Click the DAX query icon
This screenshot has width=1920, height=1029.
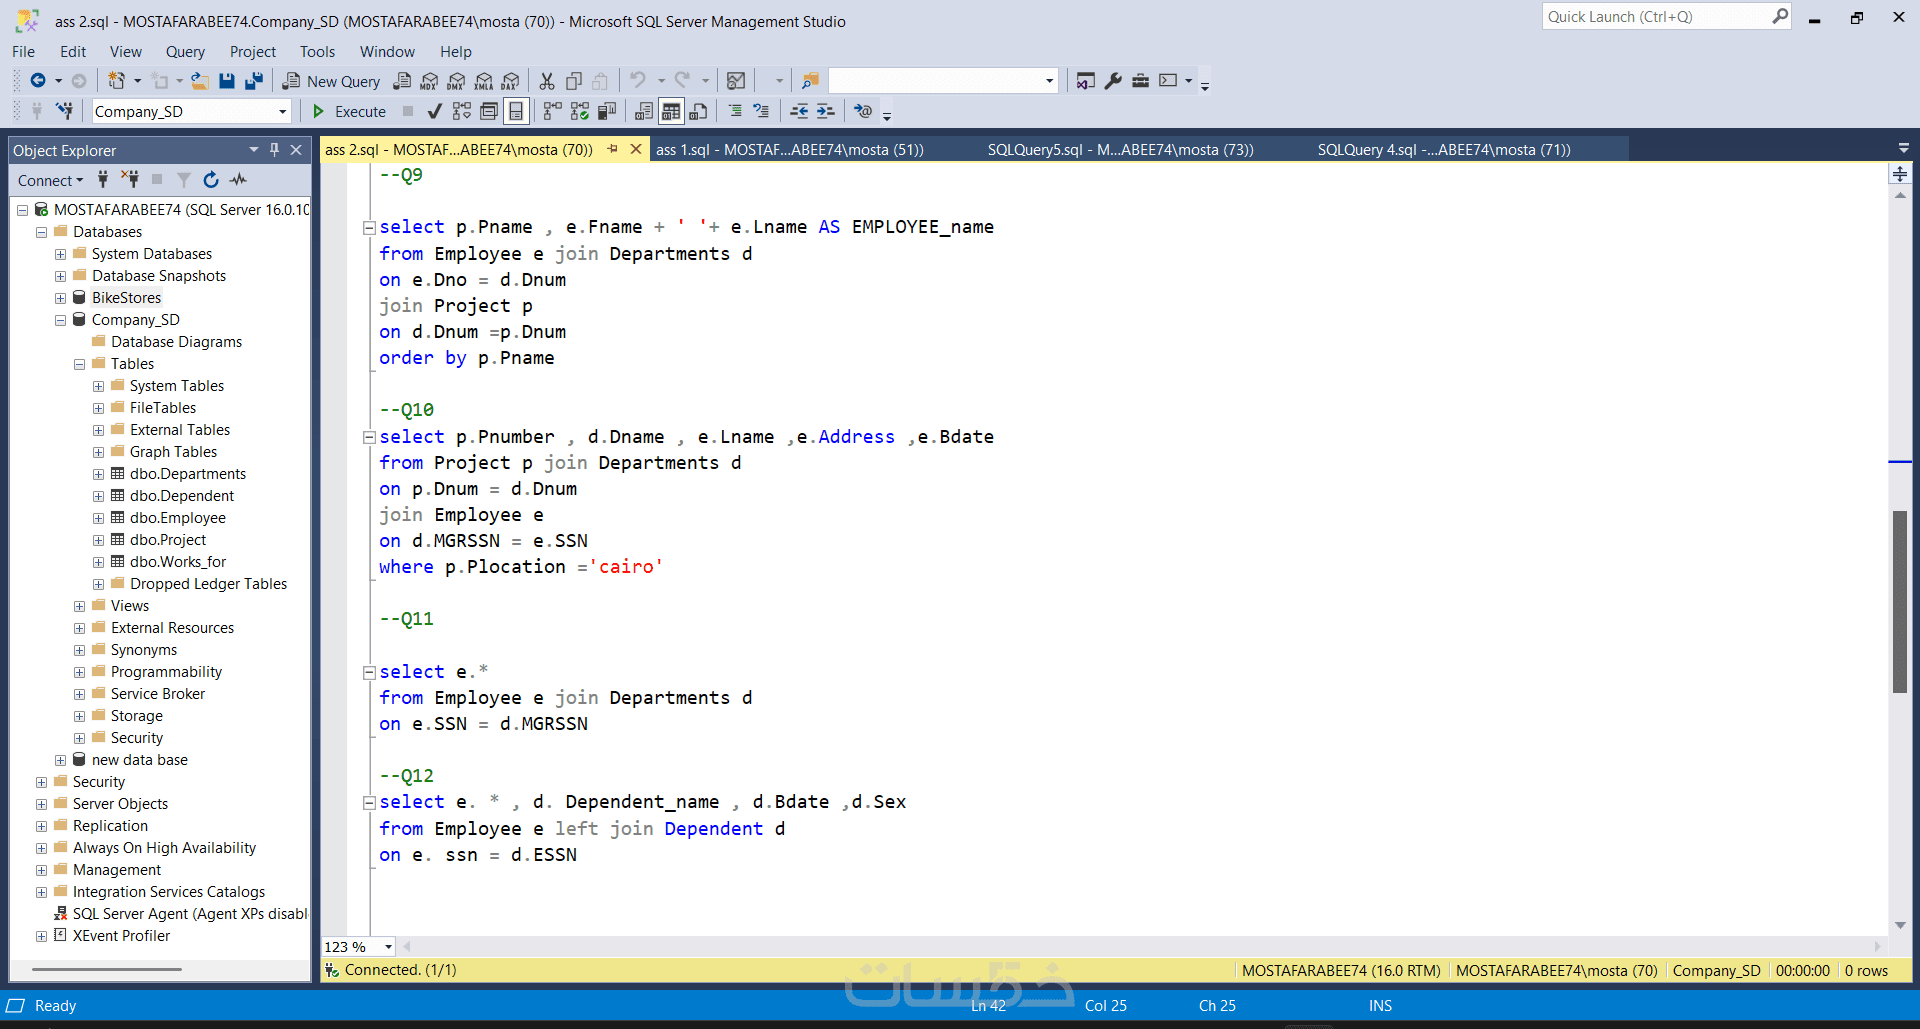point(511,81)
